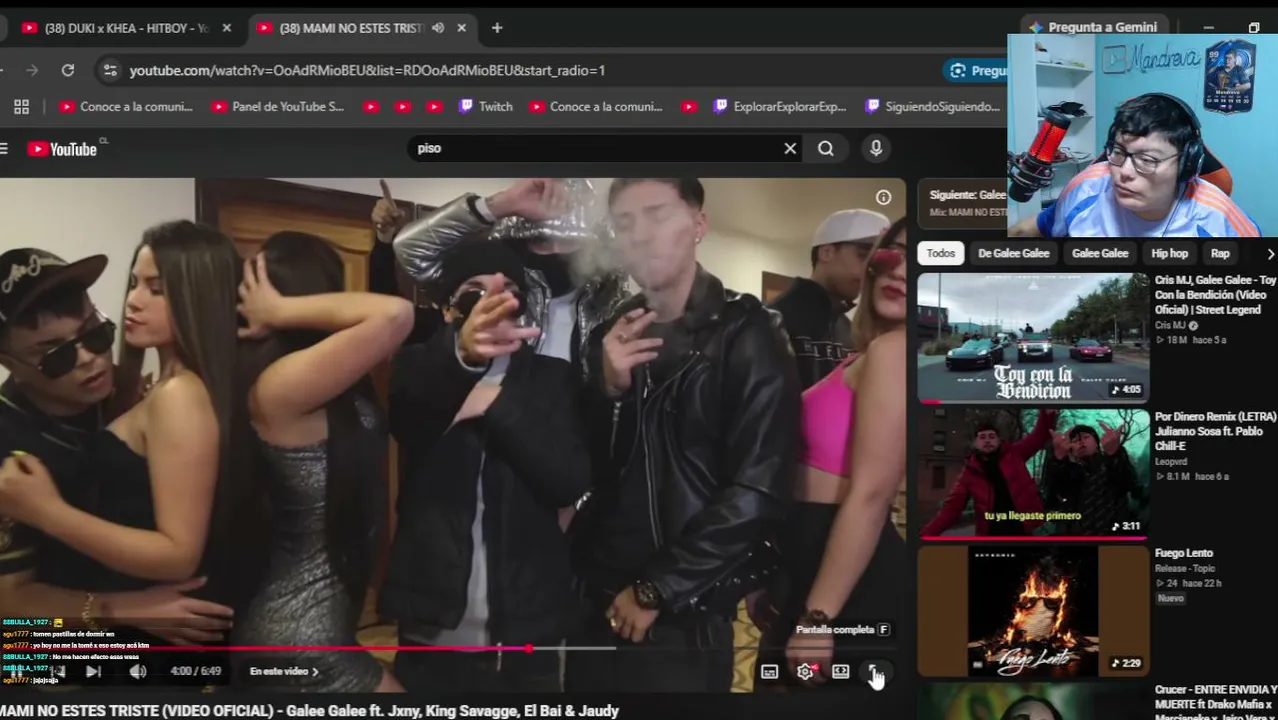Clear the YouTube search text

(790, 148)
